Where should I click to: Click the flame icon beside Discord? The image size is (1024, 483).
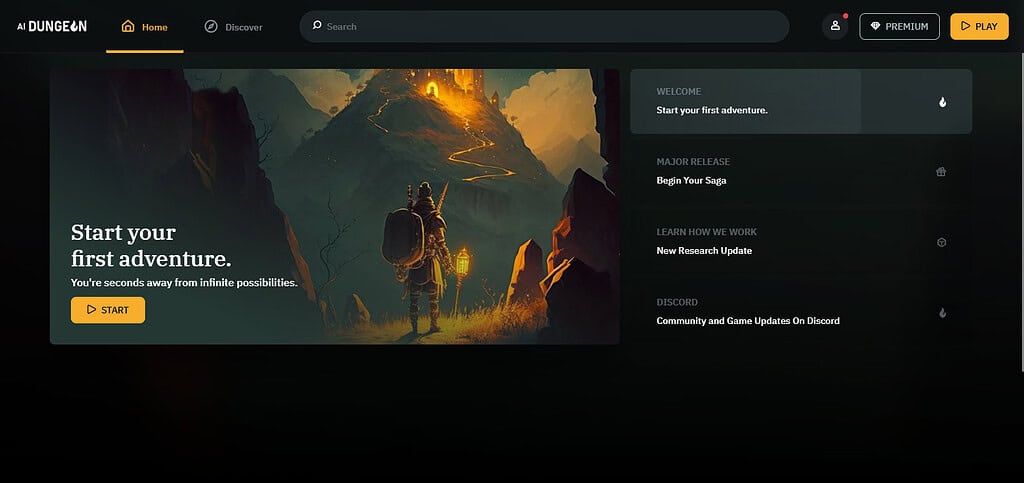[x=942, y=313]
